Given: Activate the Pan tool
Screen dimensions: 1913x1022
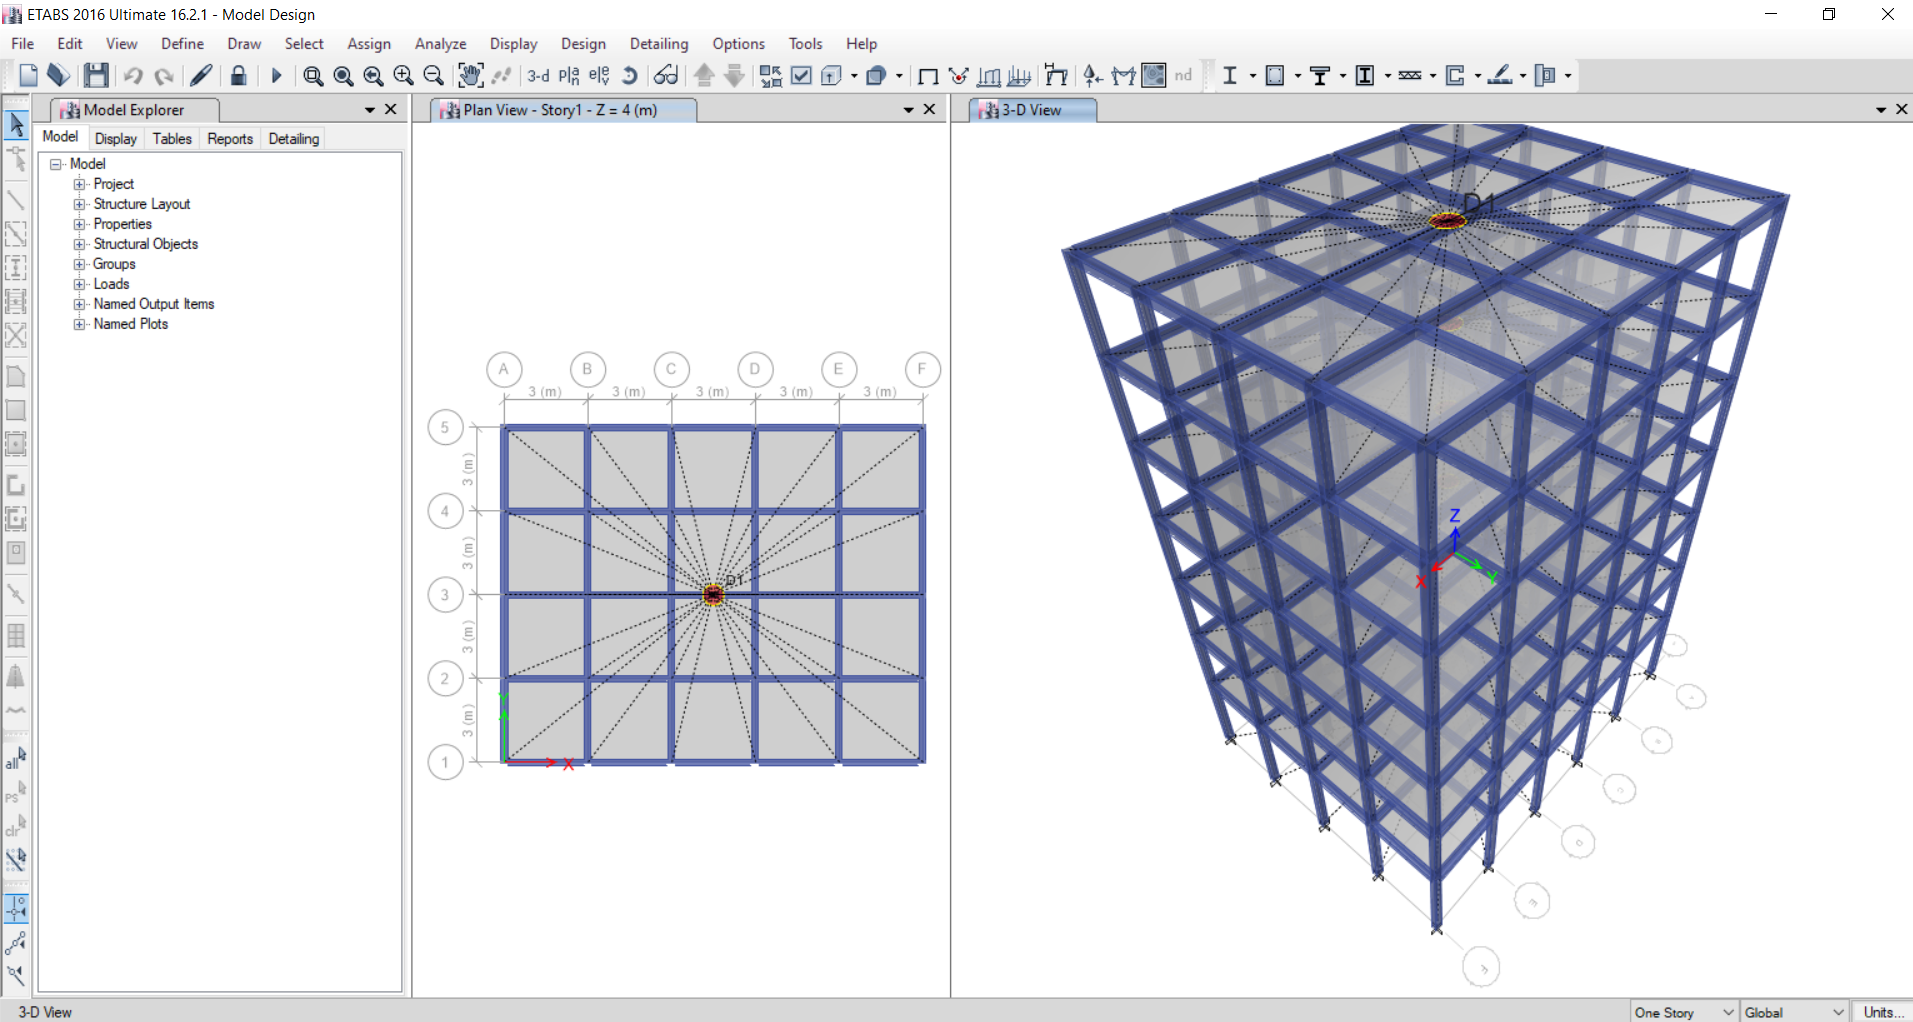Looking at the screenshot, I should (470, 75).
